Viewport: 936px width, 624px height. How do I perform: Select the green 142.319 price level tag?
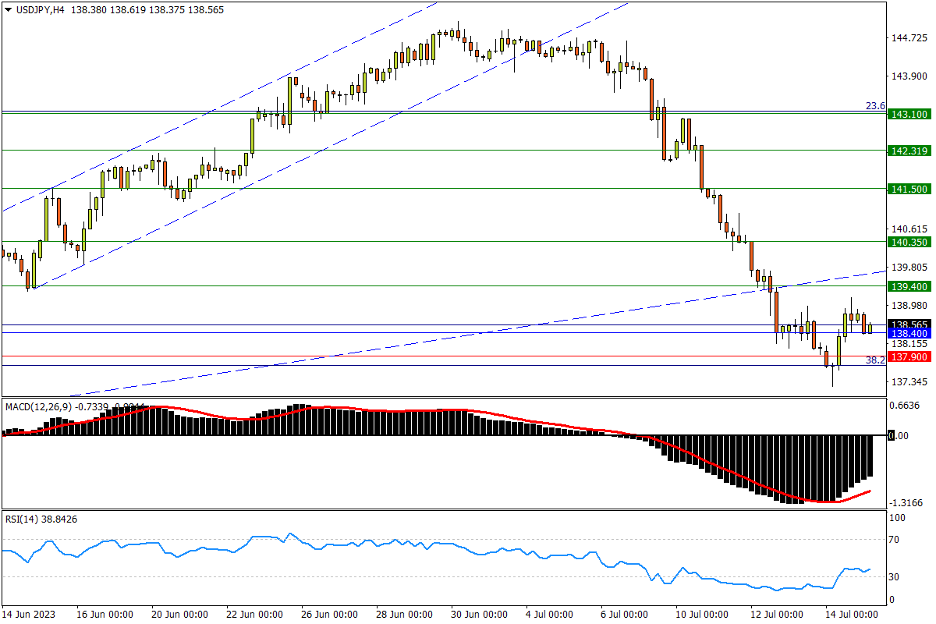[x=909, y=151]
